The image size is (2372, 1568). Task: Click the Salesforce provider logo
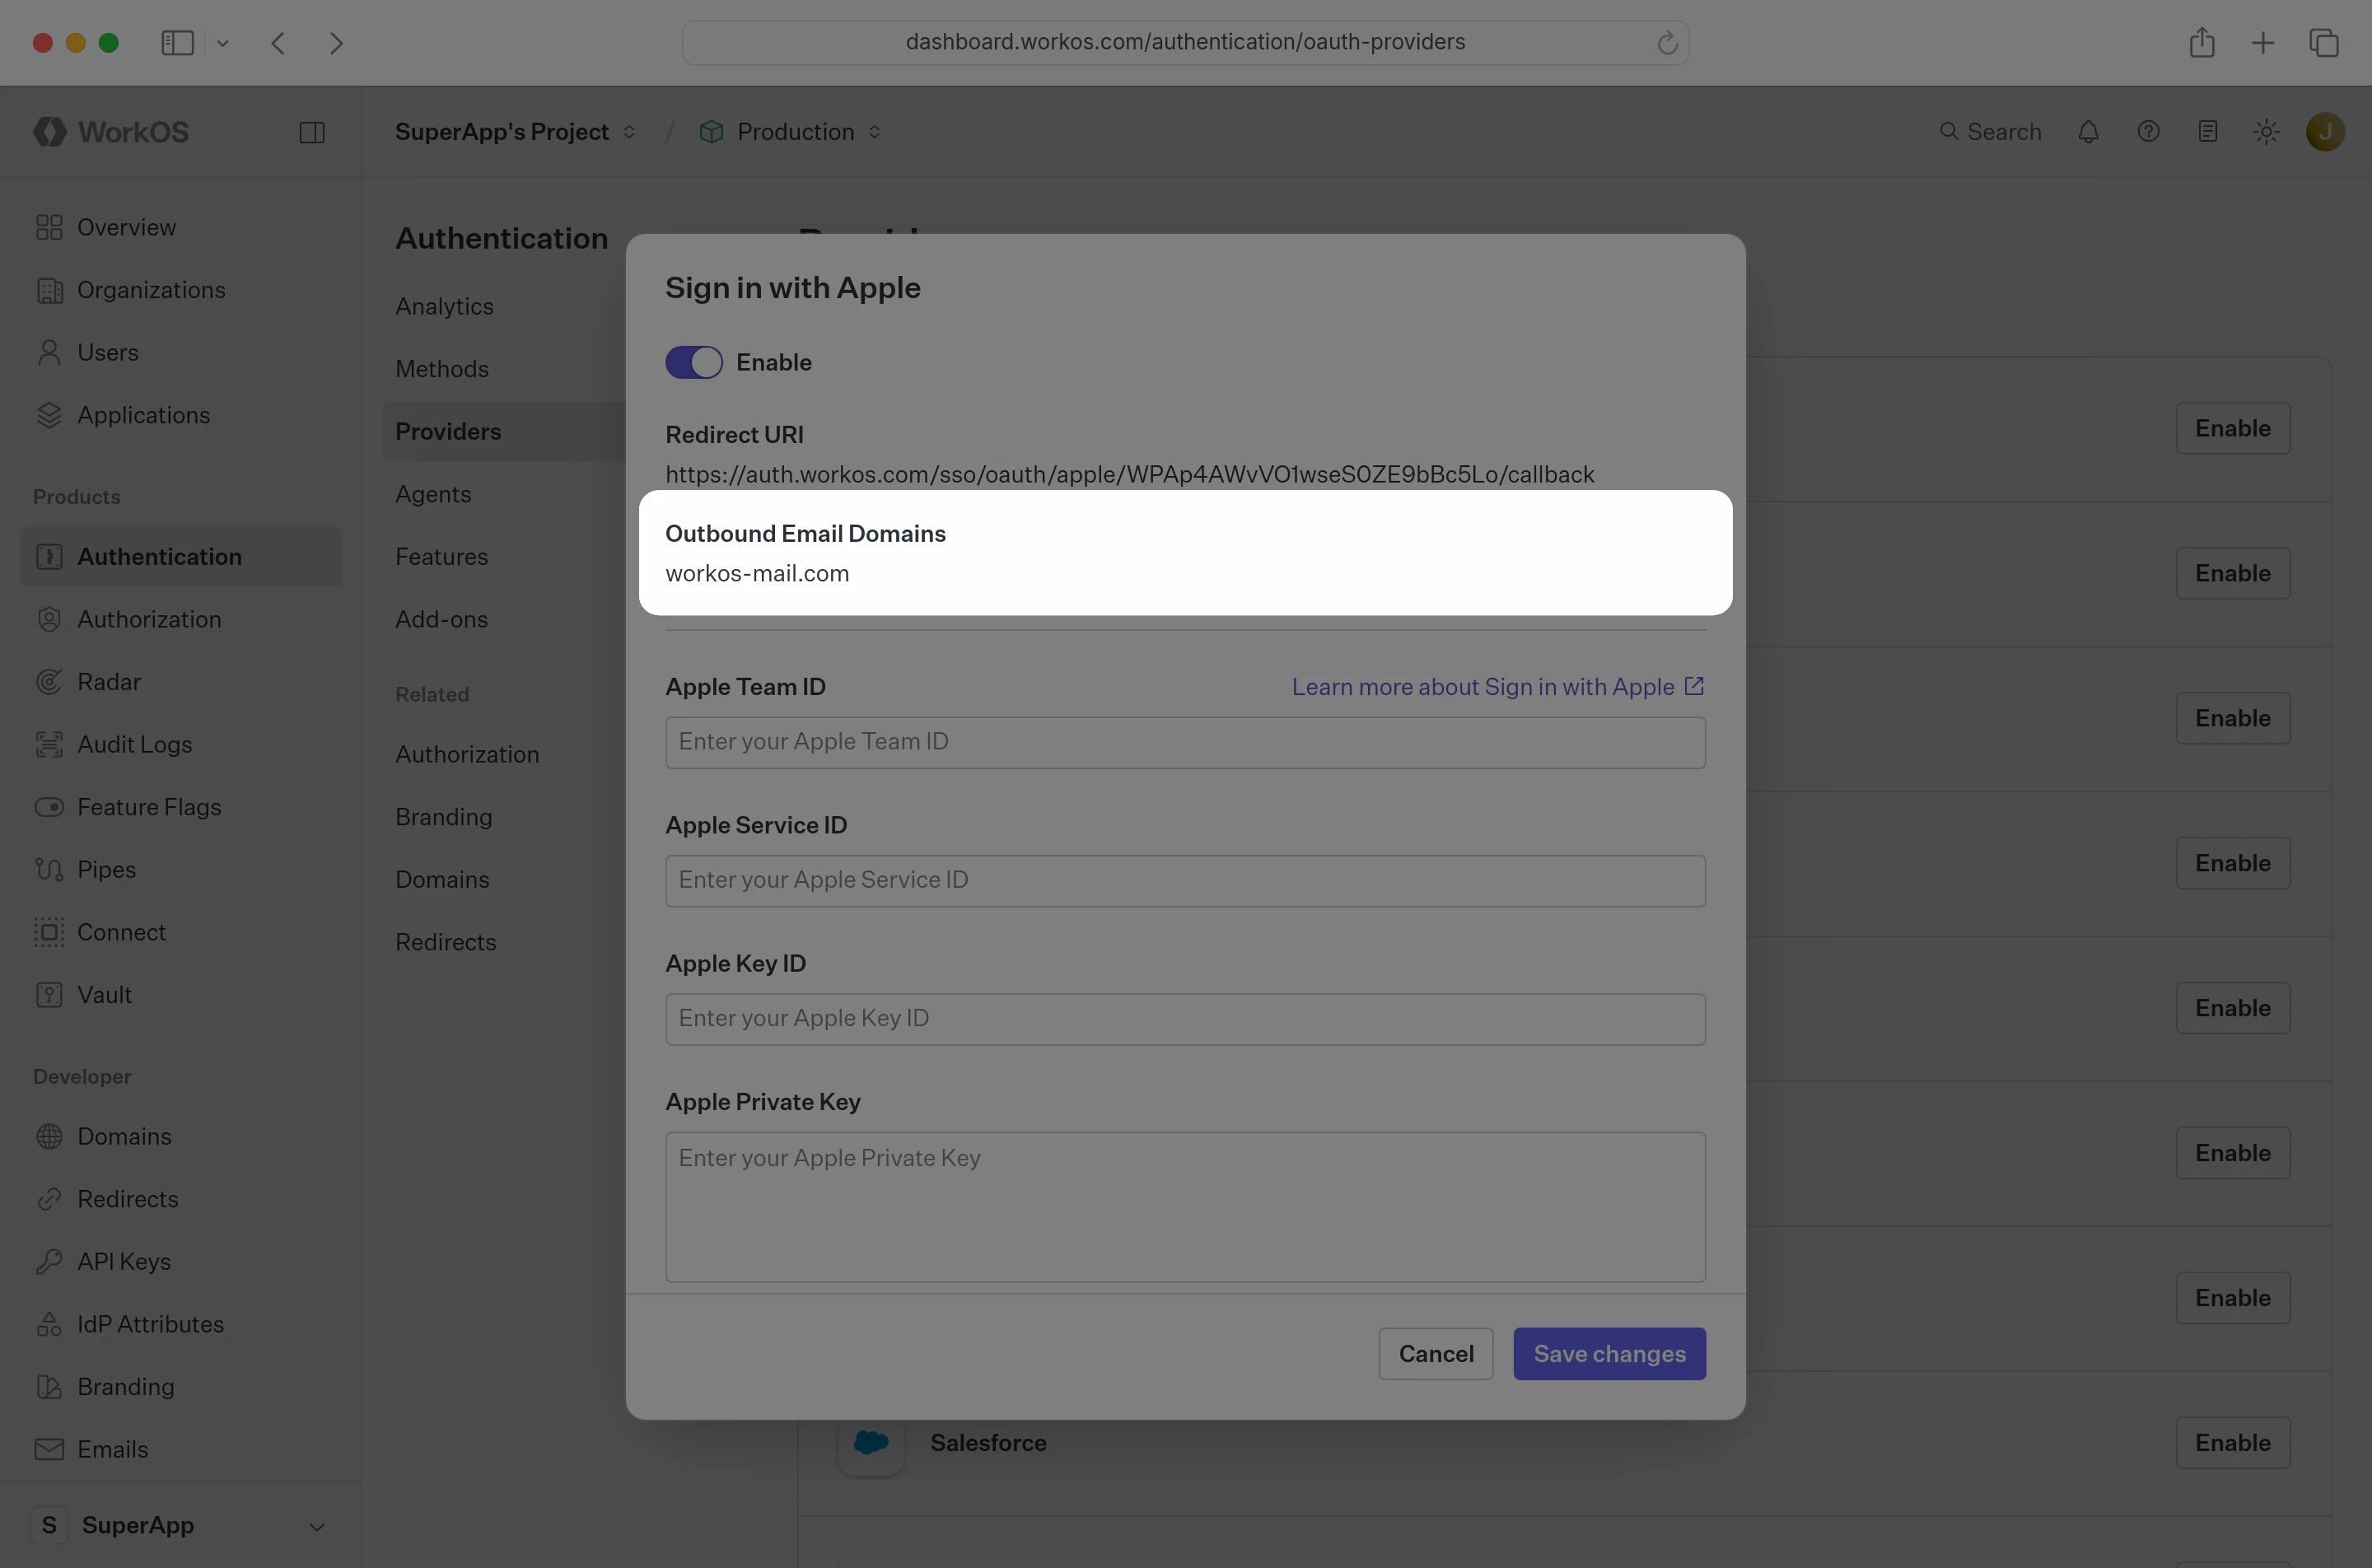[871, 1442]
